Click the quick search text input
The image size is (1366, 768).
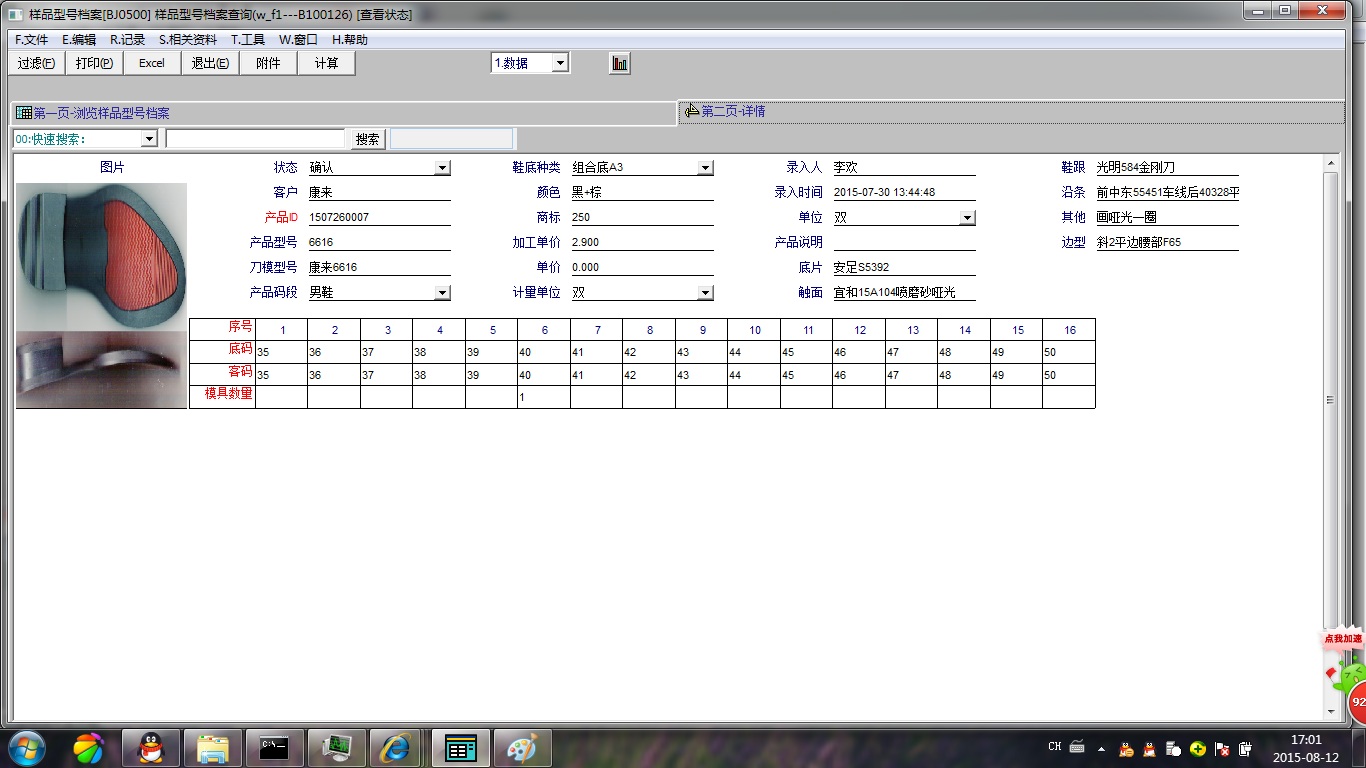pos(255,139)
